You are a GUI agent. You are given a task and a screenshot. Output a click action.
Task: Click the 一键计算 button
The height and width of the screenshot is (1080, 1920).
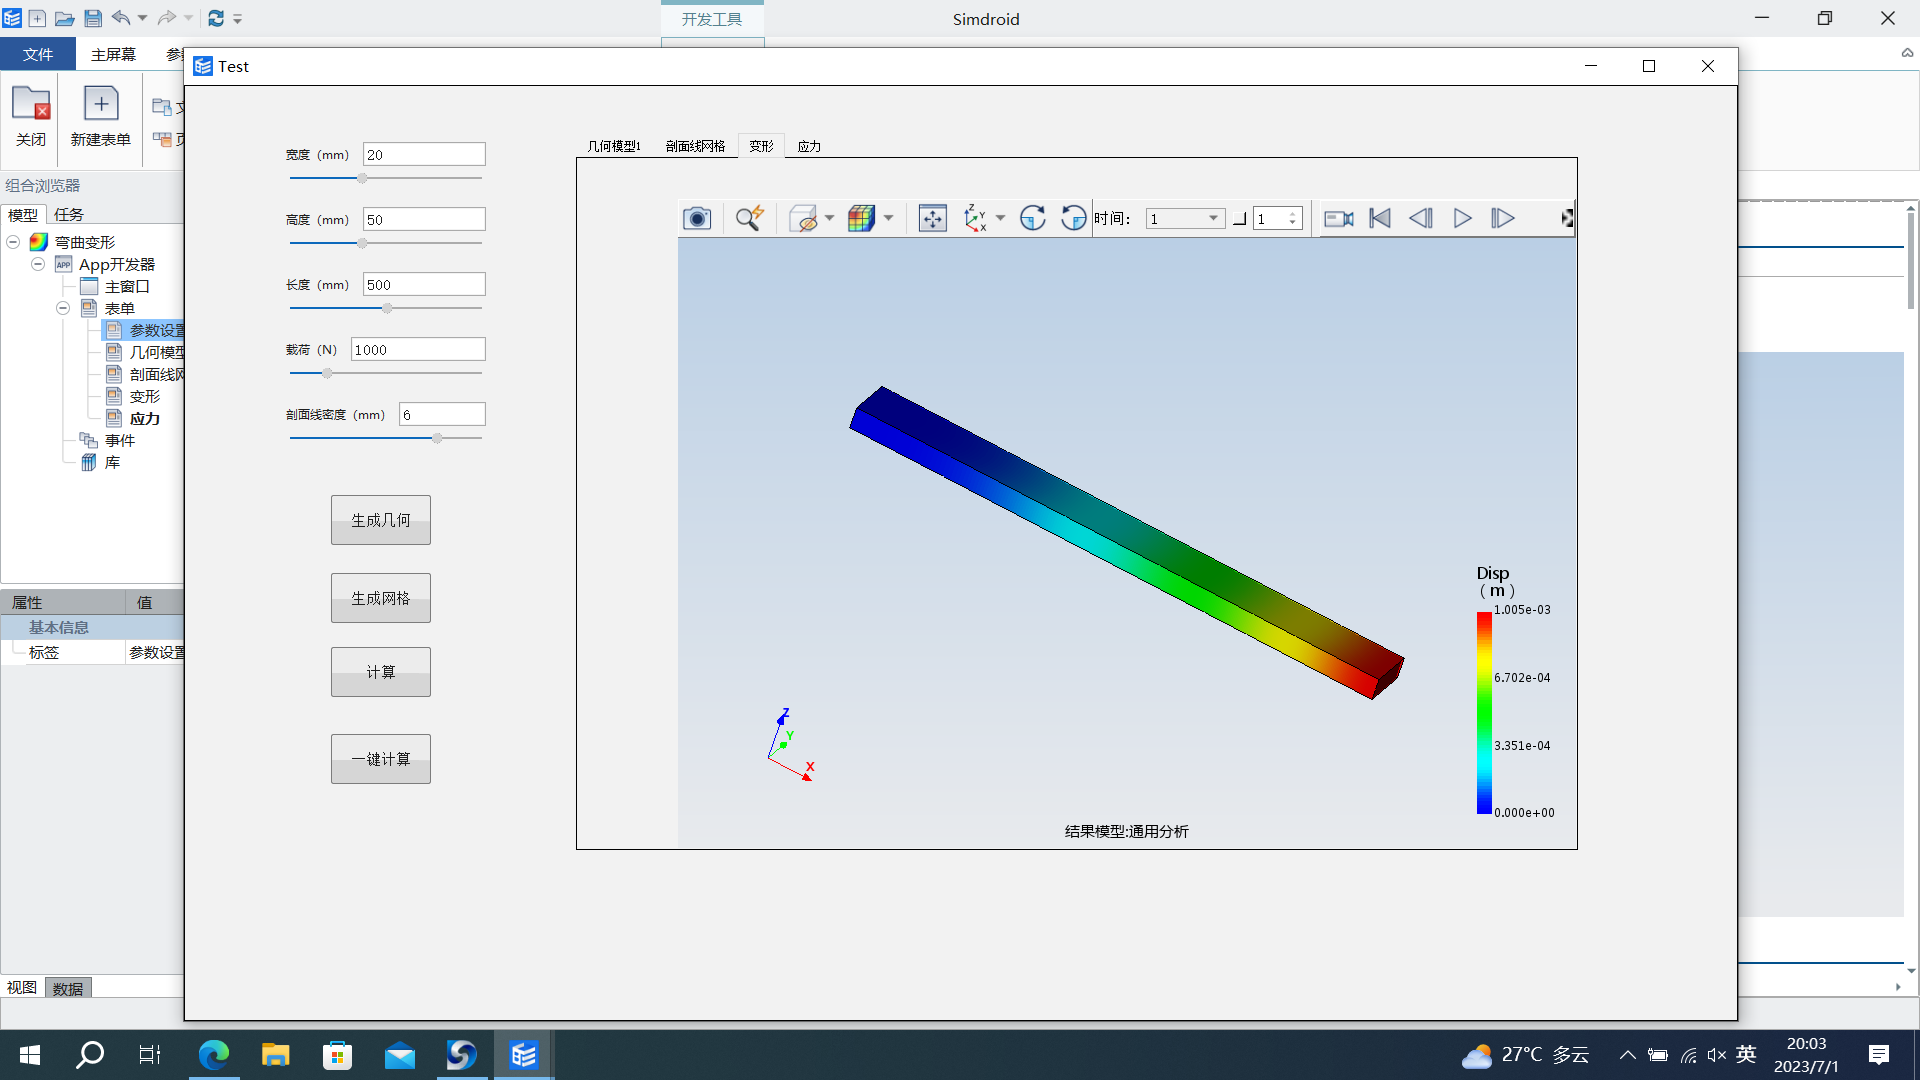pos(381,758)
